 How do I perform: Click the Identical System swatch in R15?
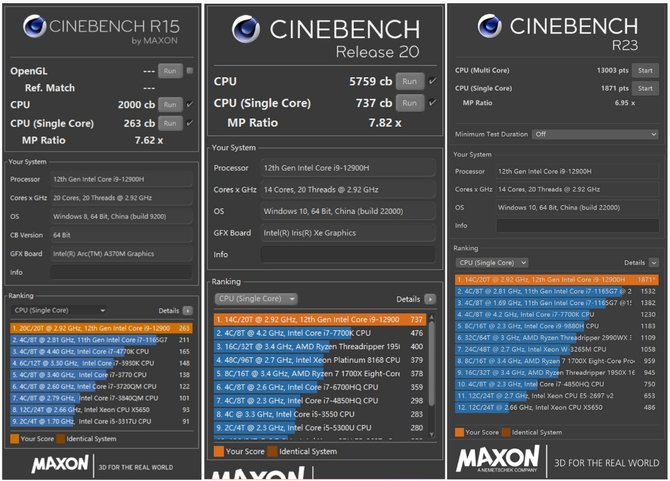point(60,439)
